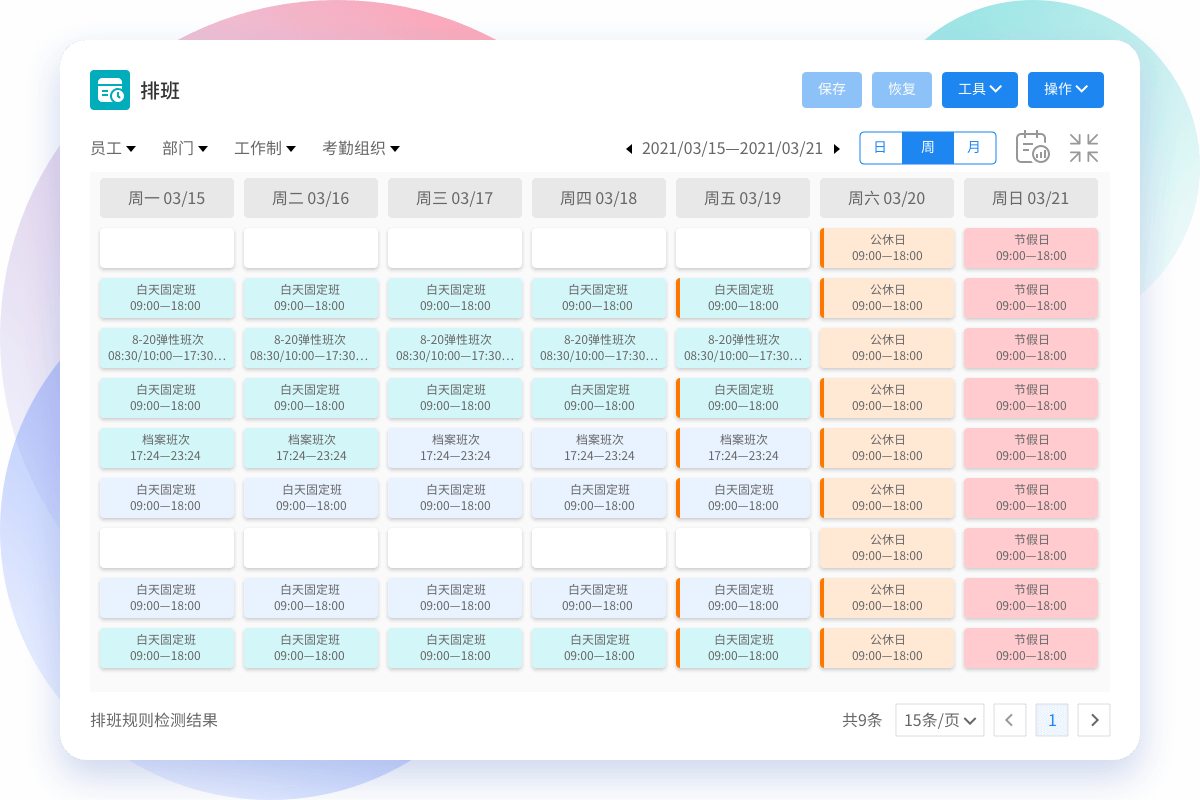Go to previous page in pagination
The height and width of the screenshot is (800, 1200).
pos(1010,720)
